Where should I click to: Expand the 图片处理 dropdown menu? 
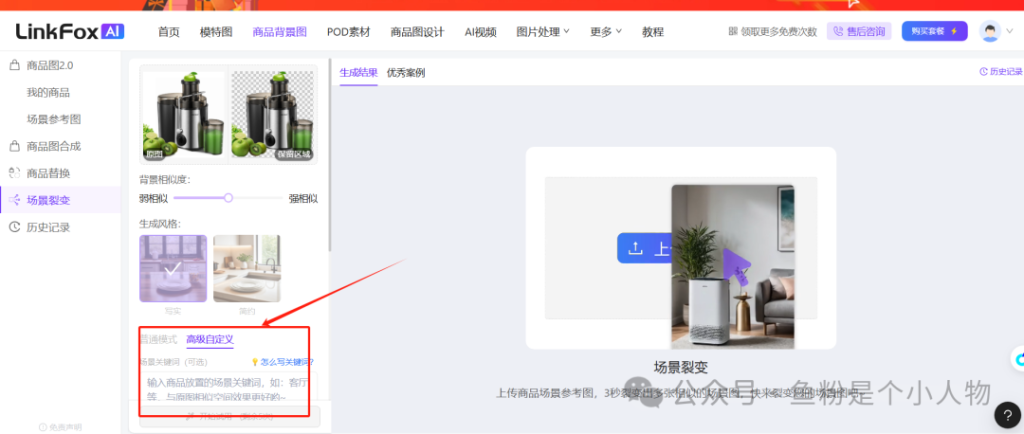click(x=543, y=31)
